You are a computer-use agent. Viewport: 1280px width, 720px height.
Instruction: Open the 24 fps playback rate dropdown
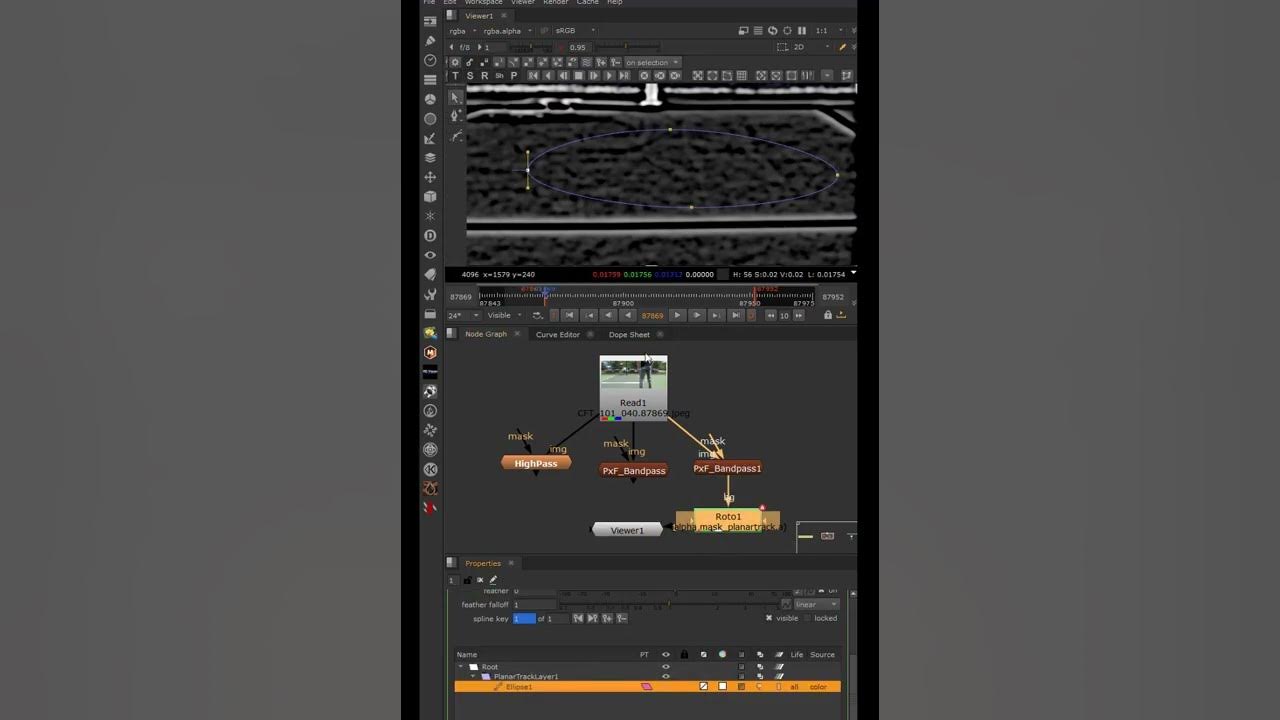click(464, 315)
